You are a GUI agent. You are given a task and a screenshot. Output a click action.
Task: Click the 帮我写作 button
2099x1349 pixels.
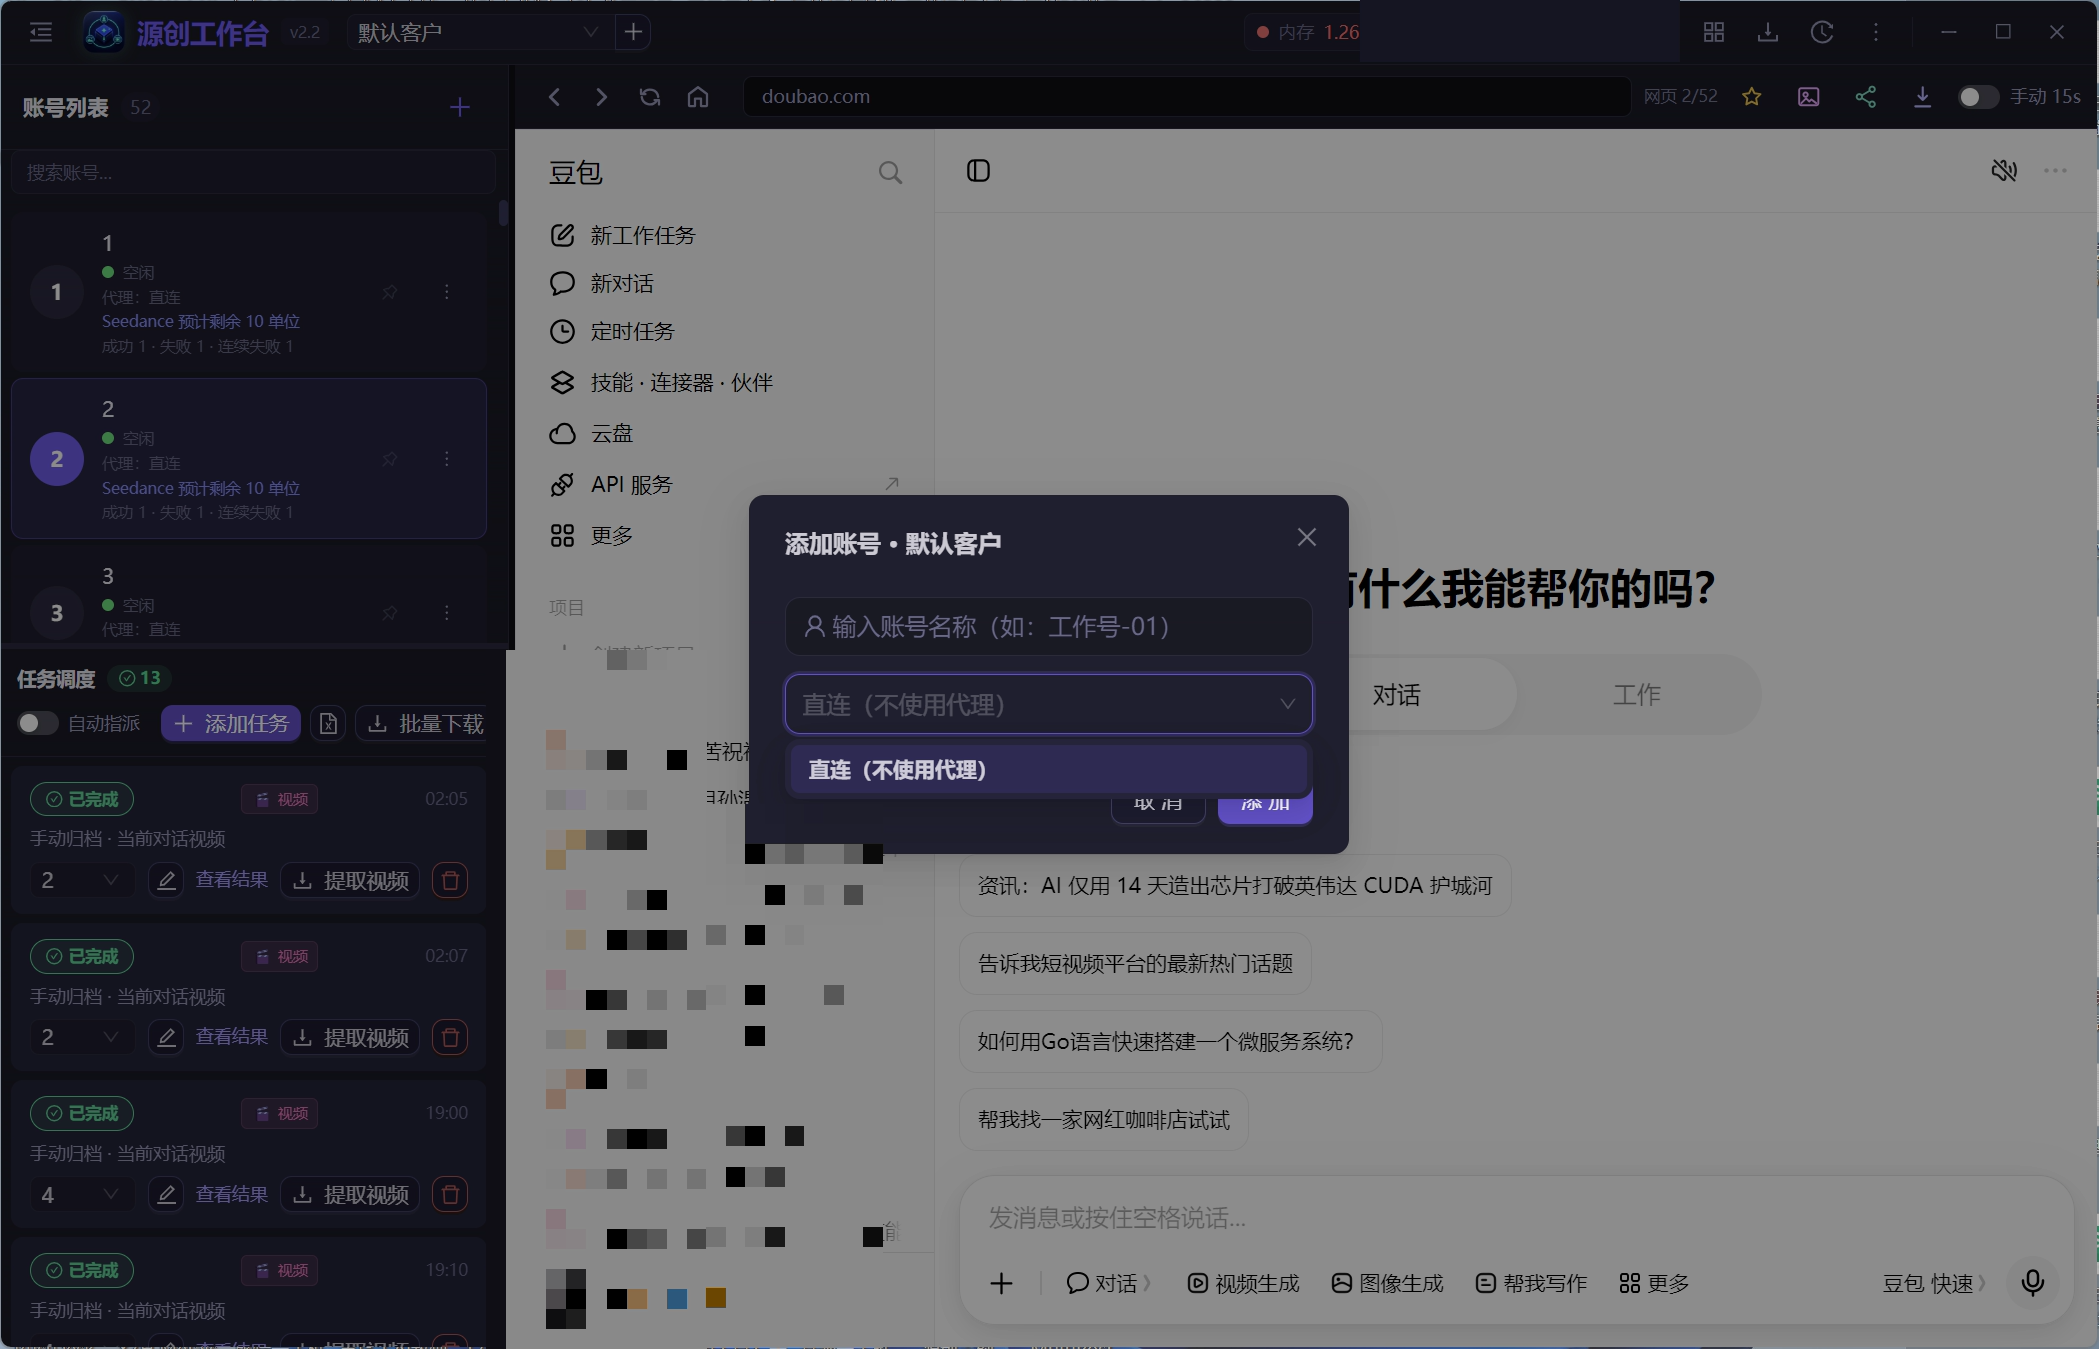[x=1531, y=1283]
